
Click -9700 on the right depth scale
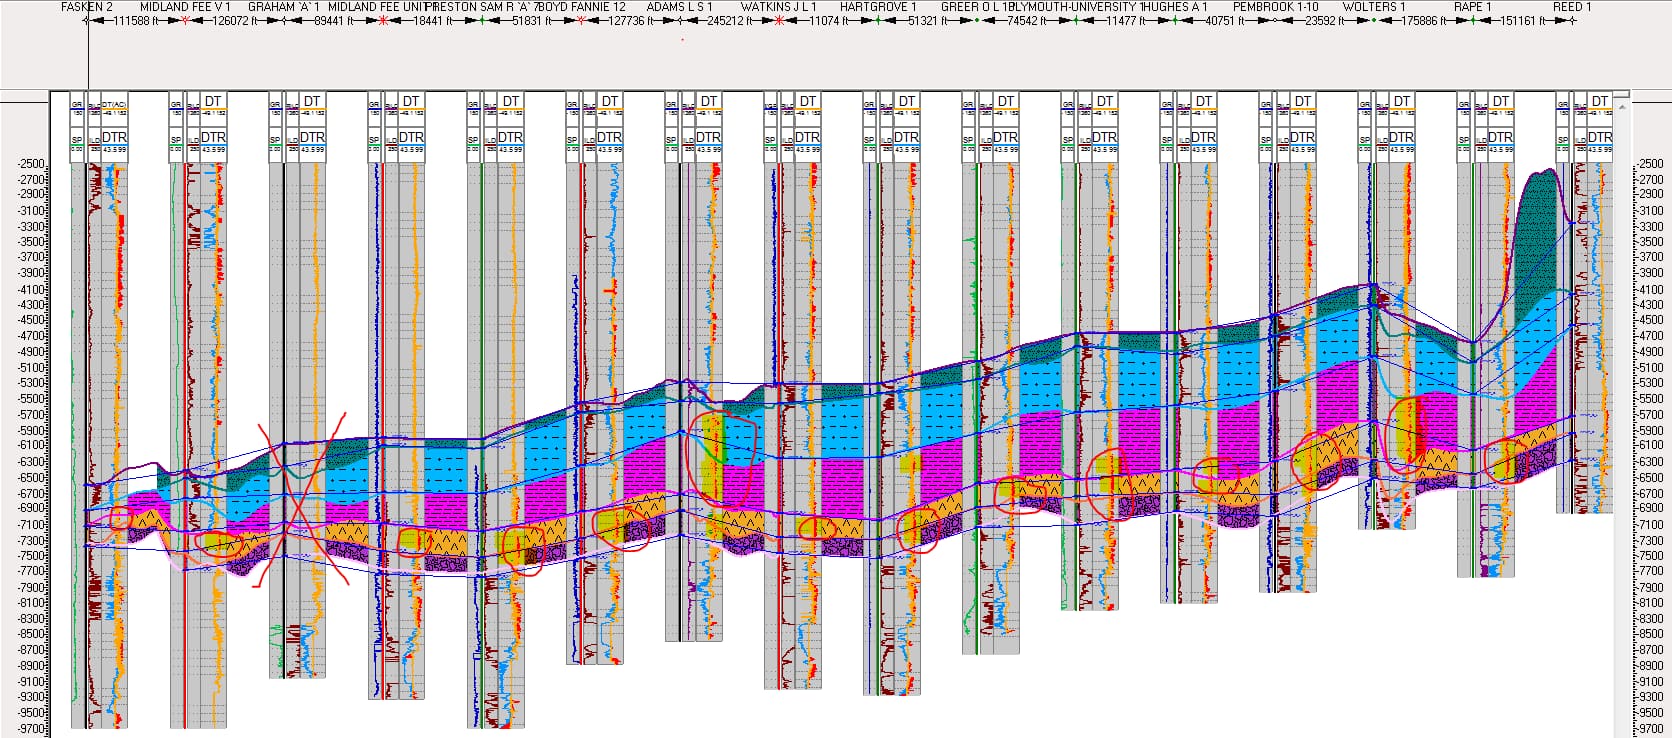click(x=1651, y=728)
